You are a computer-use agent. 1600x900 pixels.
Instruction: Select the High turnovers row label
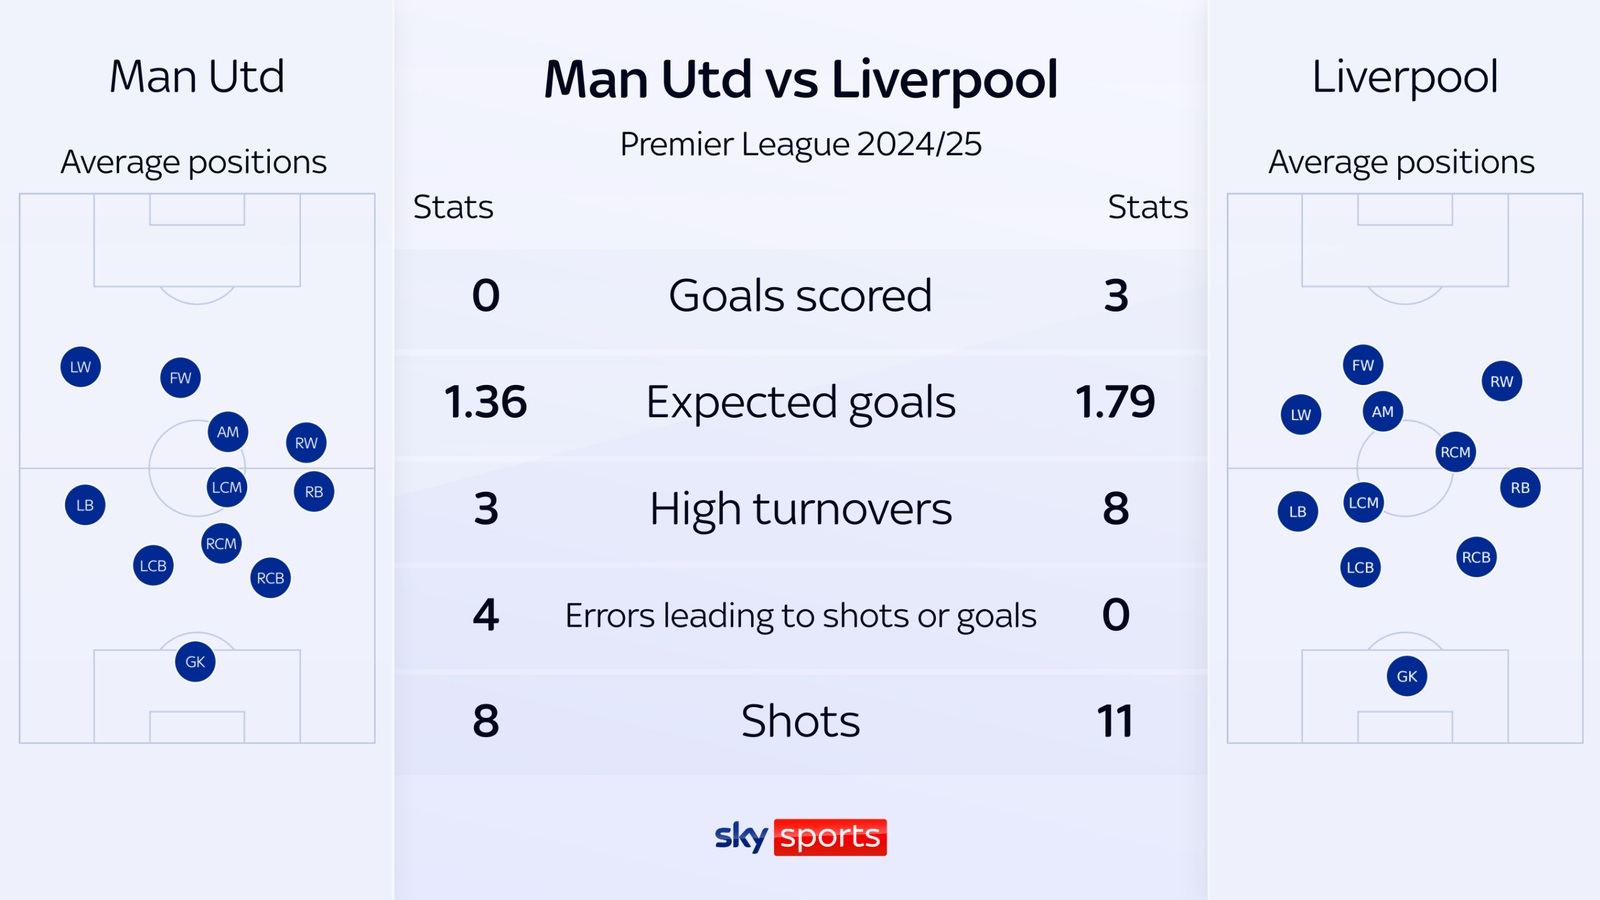[800, 509]
